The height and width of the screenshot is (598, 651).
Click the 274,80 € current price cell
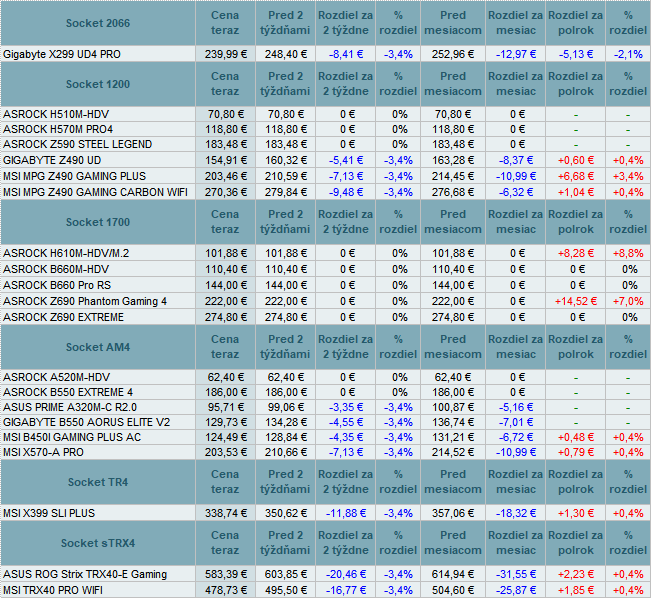click(225, 317)
